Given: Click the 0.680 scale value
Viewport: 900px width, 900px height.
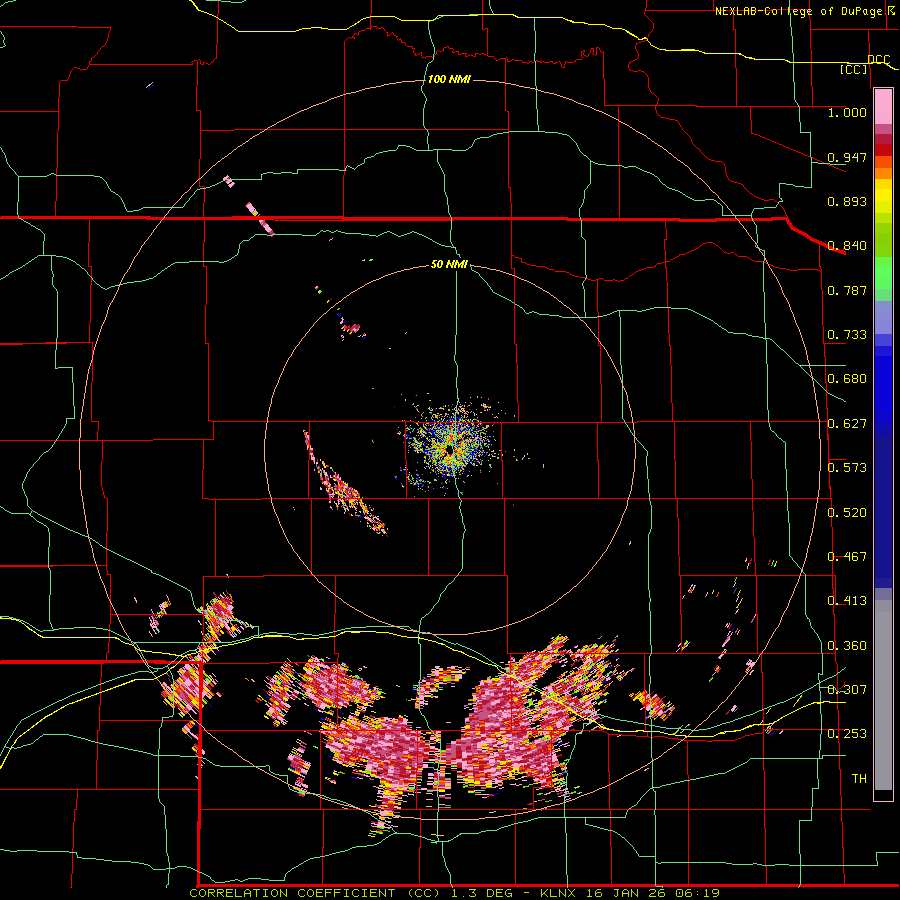Looking at the screenshot, I should (x=847, y=379).
